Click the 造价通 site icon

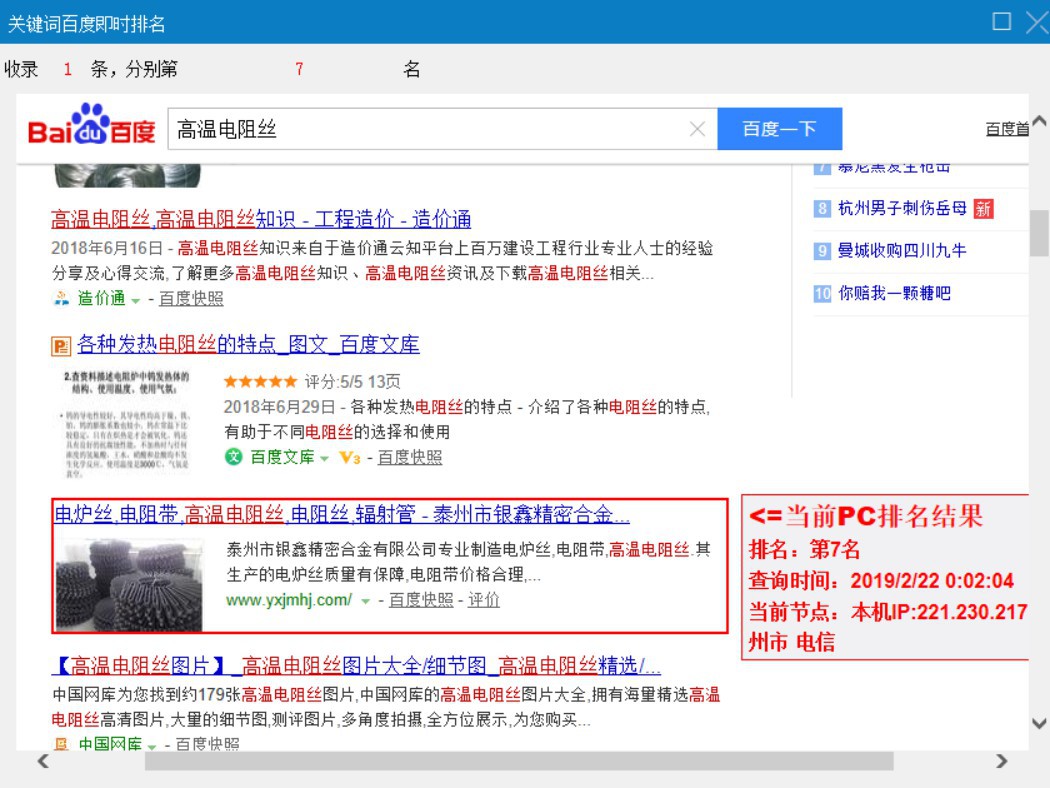[x=61, y=298]
